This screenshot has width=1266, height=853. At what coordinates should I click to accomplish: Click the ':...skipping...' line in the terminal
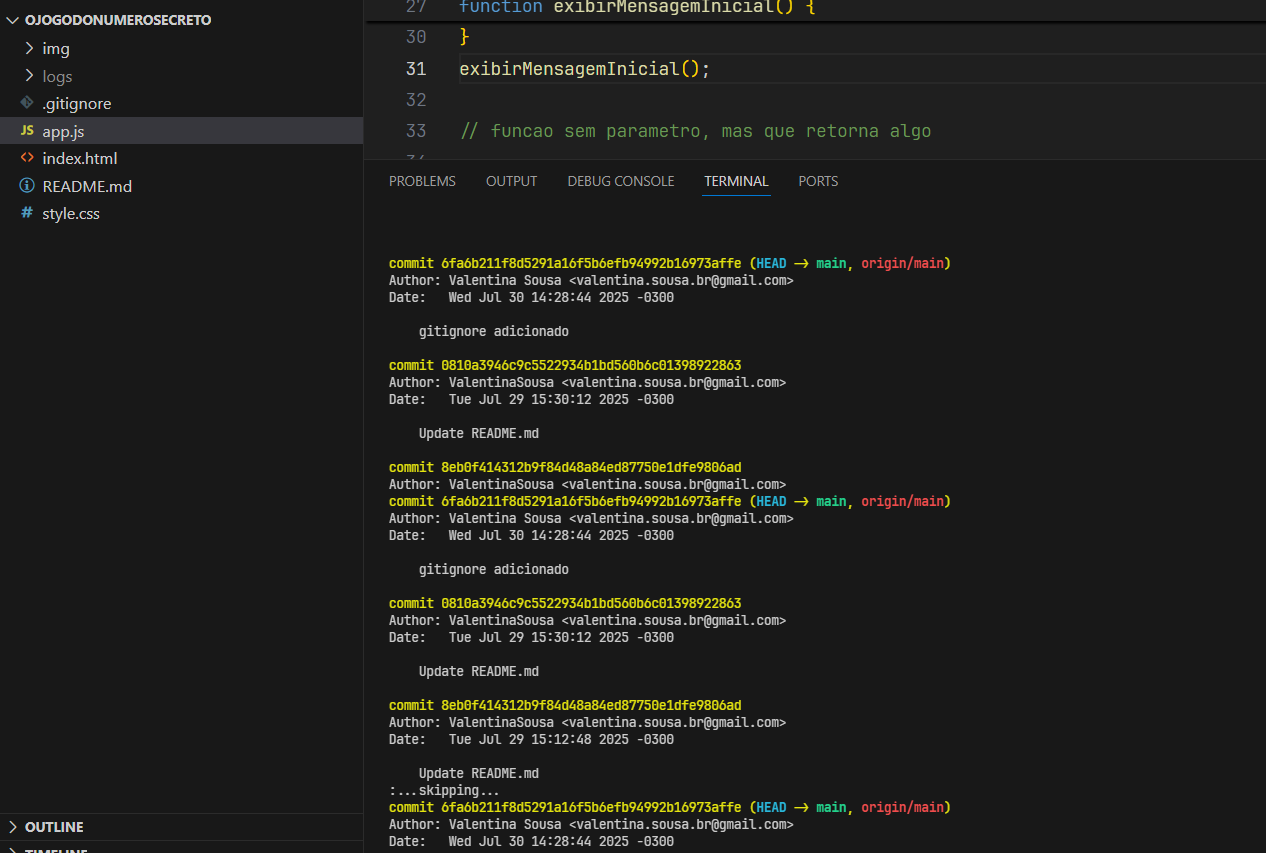click(x=444, y=790)
